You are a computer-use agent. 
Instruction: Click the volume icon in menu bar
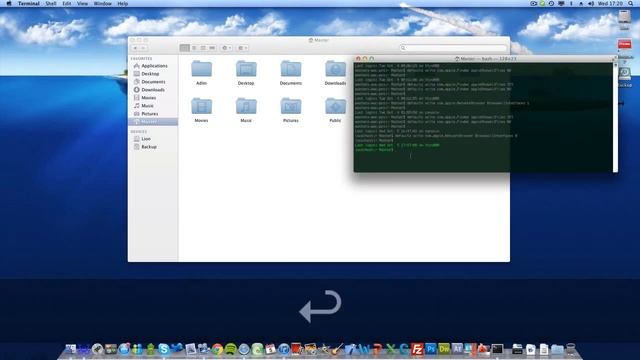click(x=591, y=4)
